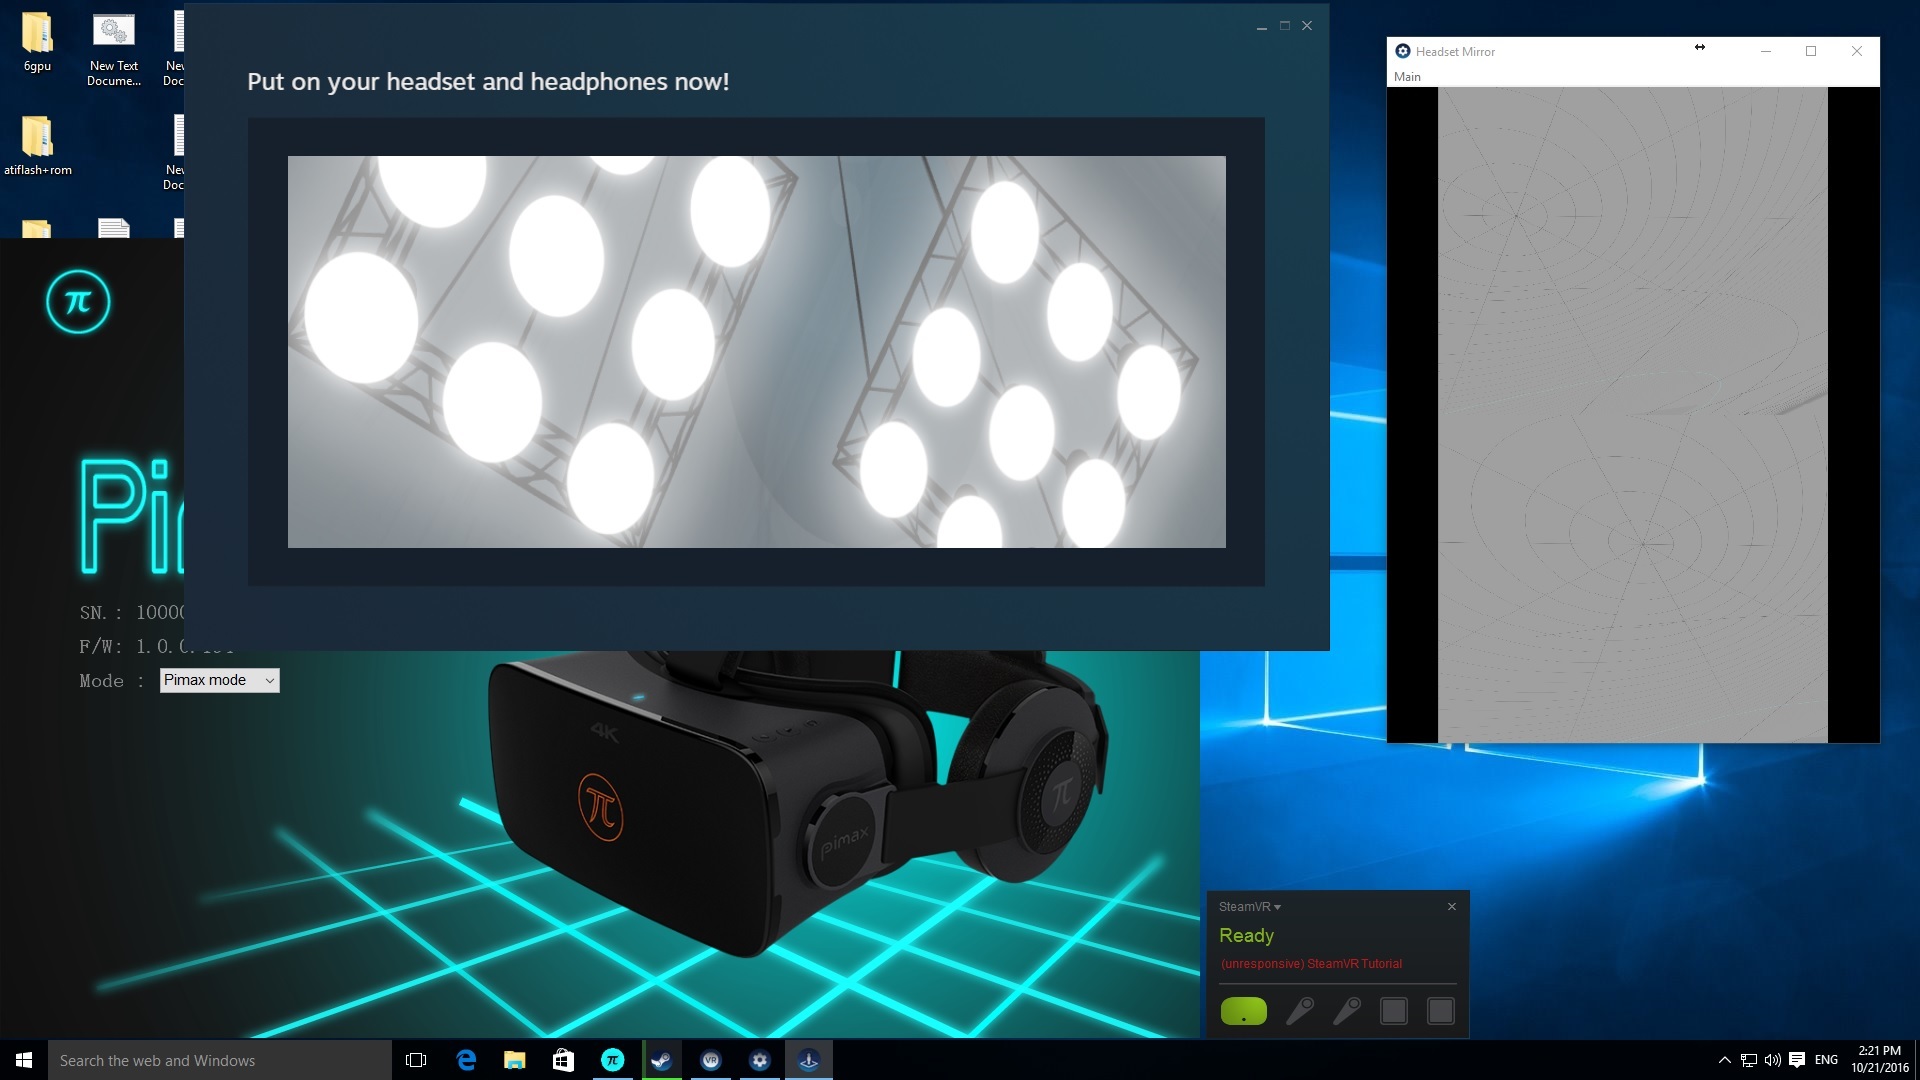1920x1080 pixels.
Task: Minimize the Headset Mirror window
Action: (x=1766, y=51)
